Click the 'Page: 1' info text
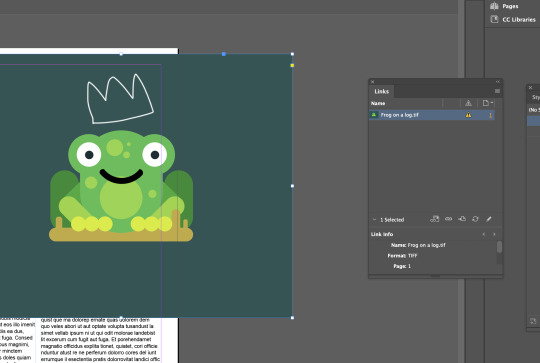 point(402,266)
